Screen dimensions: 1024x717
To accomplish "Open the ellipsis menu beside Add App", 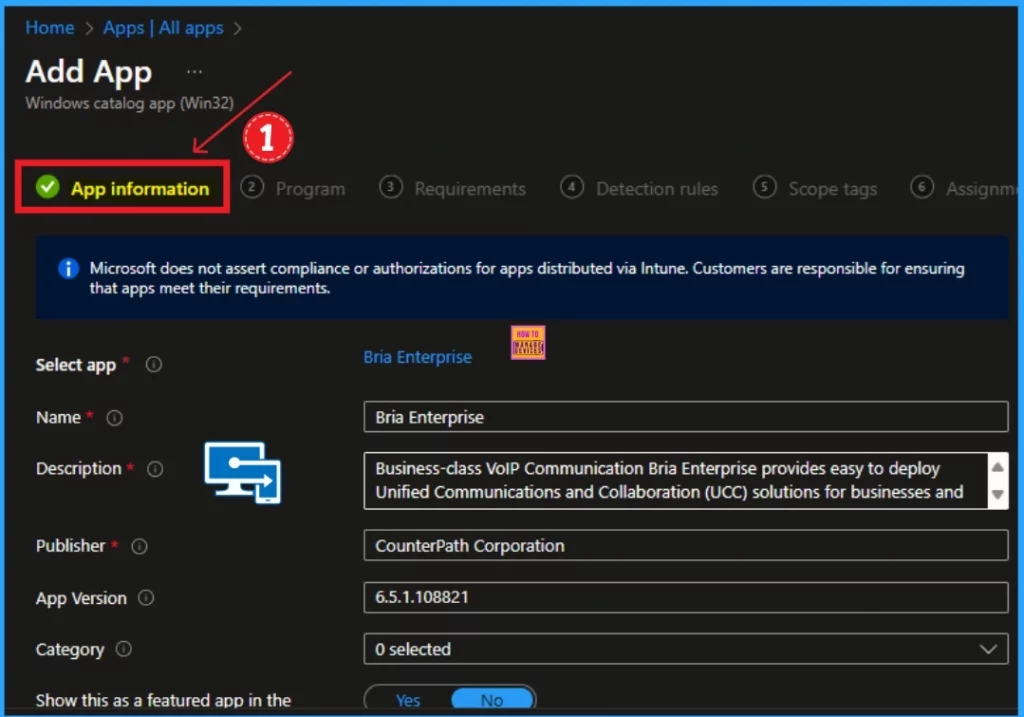I will click(x=194, y=72).
